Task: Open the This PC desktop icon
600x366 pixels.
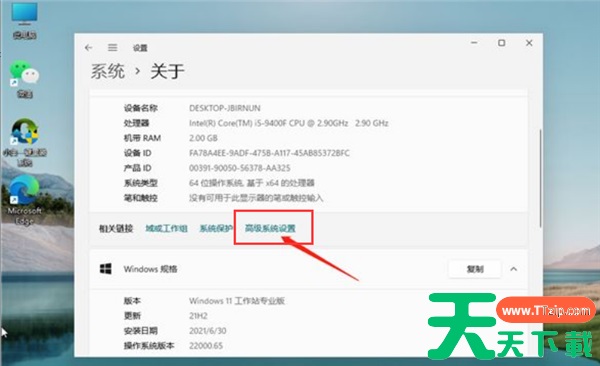Action: [24, 20]
